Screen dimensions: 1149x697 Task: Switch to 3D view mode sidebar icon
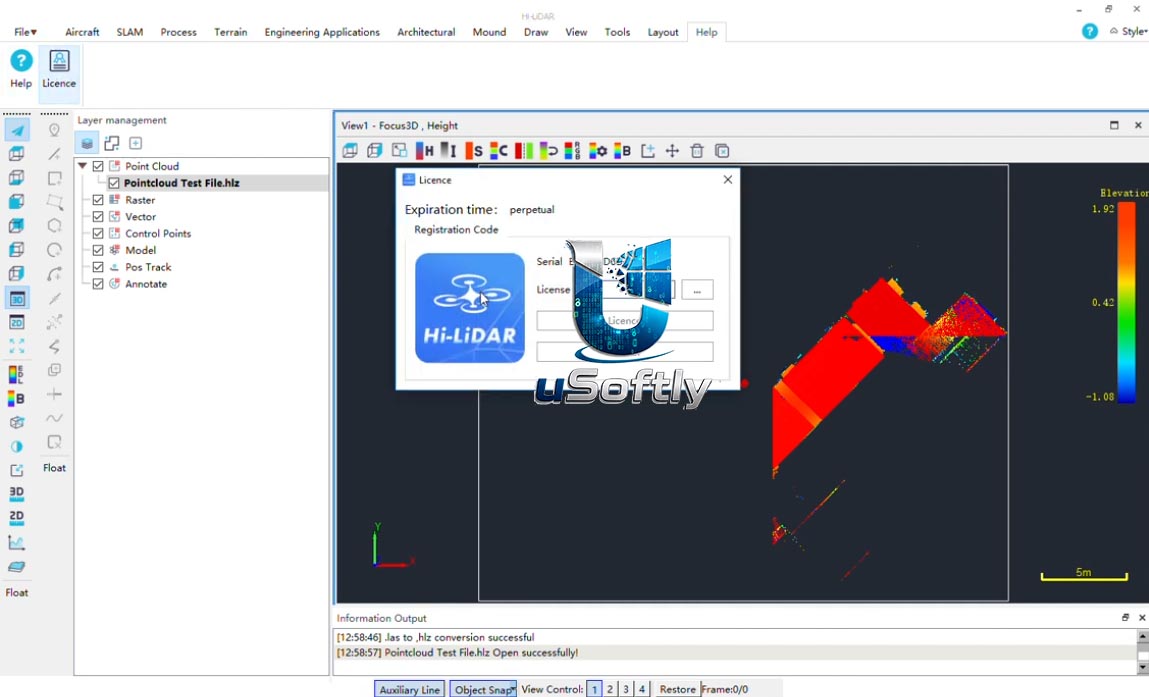[17, 298]
